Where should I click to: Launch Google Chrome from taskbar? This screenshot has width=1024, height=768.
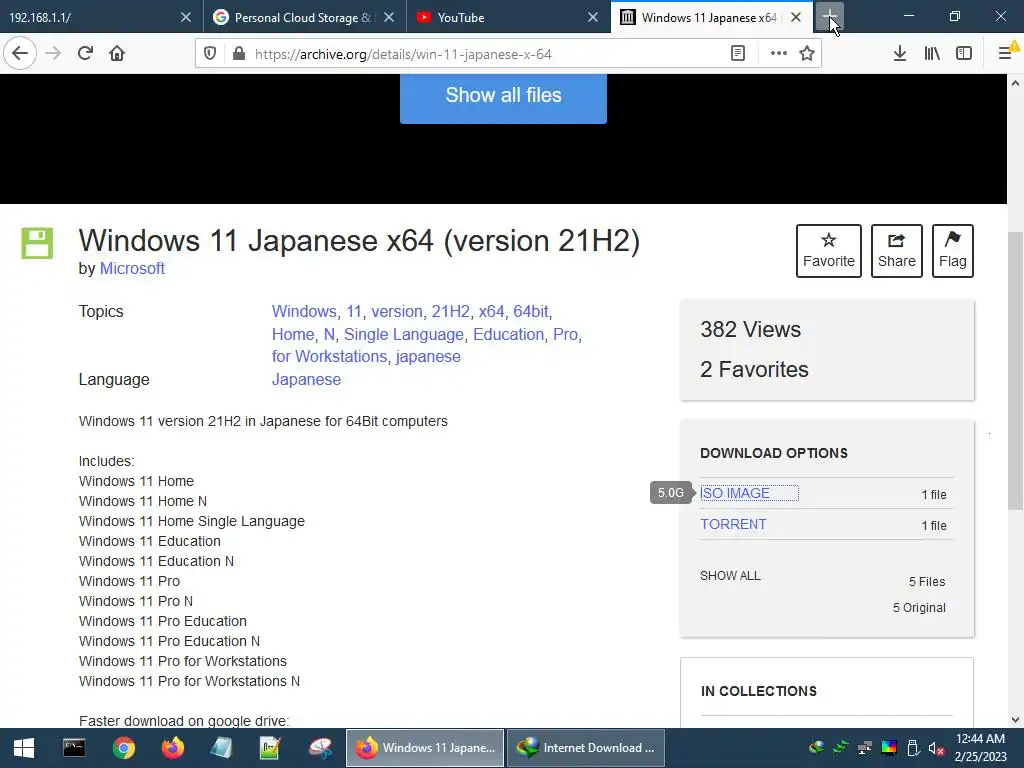(x=123, y=748)
